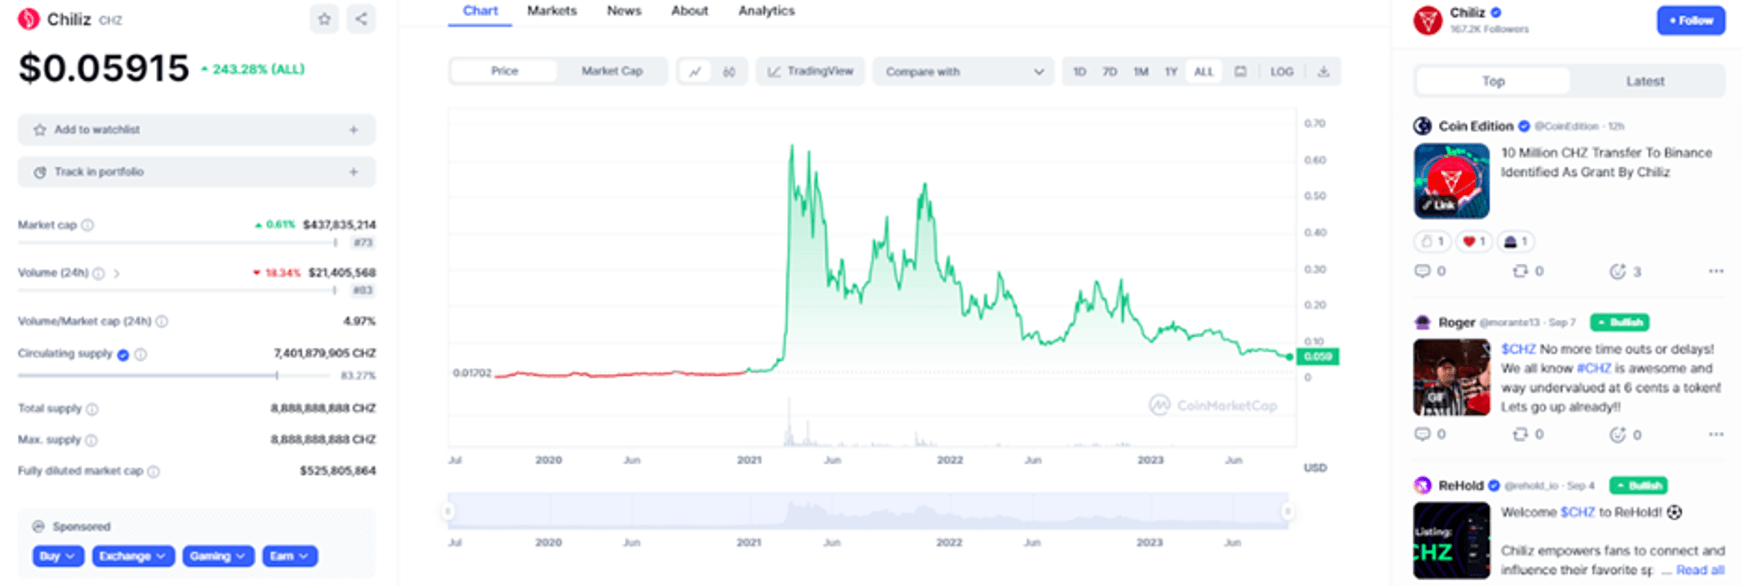Viewport: 1742px width, 586px height.
Task: Open more options on Coin Edition post
Action: tap(1715, 271)
